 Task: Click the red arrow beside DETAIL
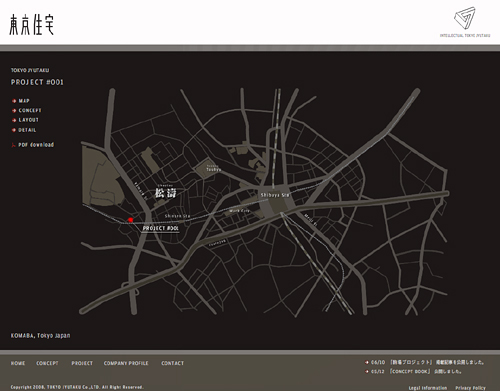(x=14, y=130)
